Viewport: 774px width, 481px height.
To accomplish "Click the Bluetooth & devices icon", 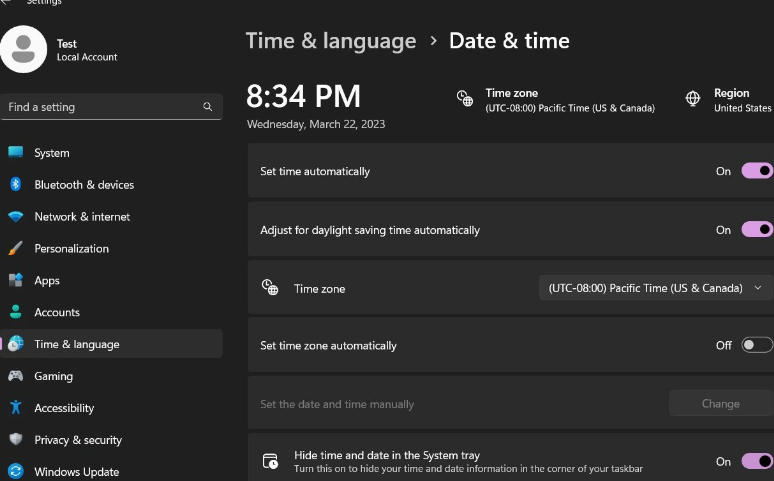I will point(15,185).
